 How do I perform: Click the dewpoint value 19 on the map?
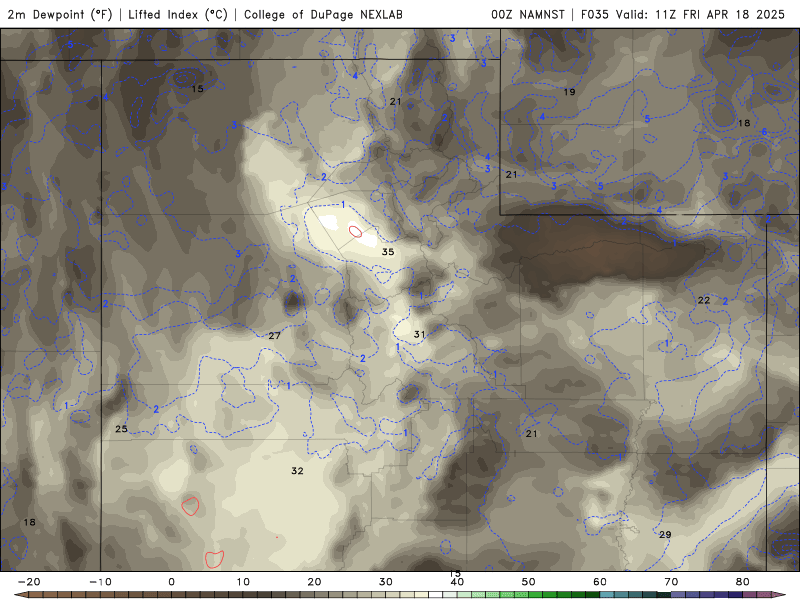click(569, 92)
